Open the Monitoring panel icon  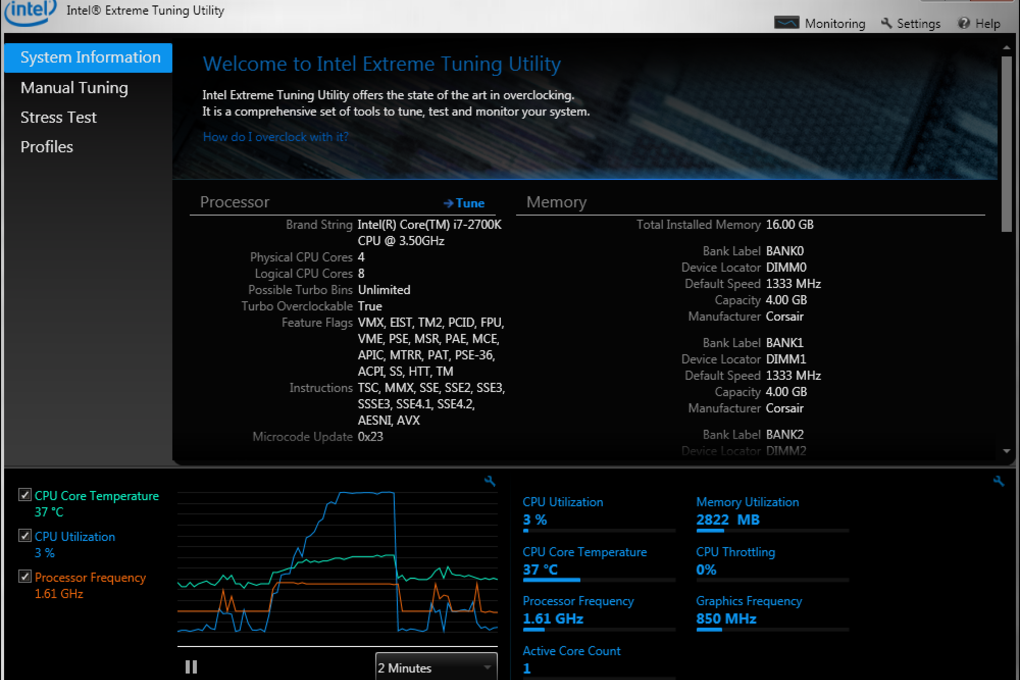coord(786,23)
